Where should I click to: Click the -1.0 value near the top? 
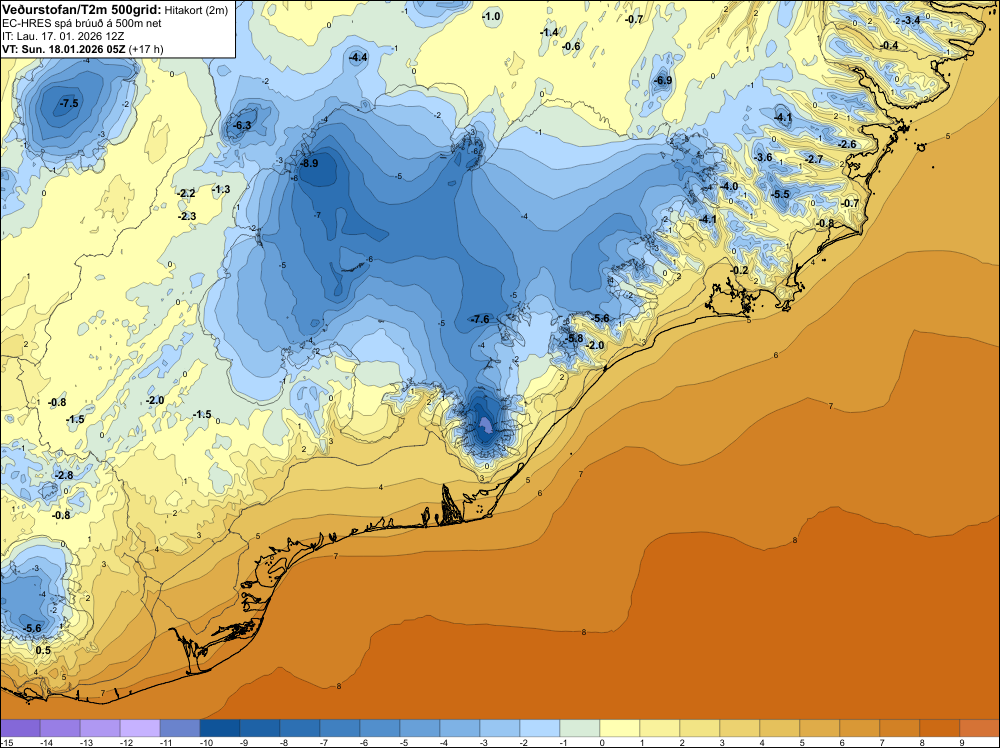point(491,16)
